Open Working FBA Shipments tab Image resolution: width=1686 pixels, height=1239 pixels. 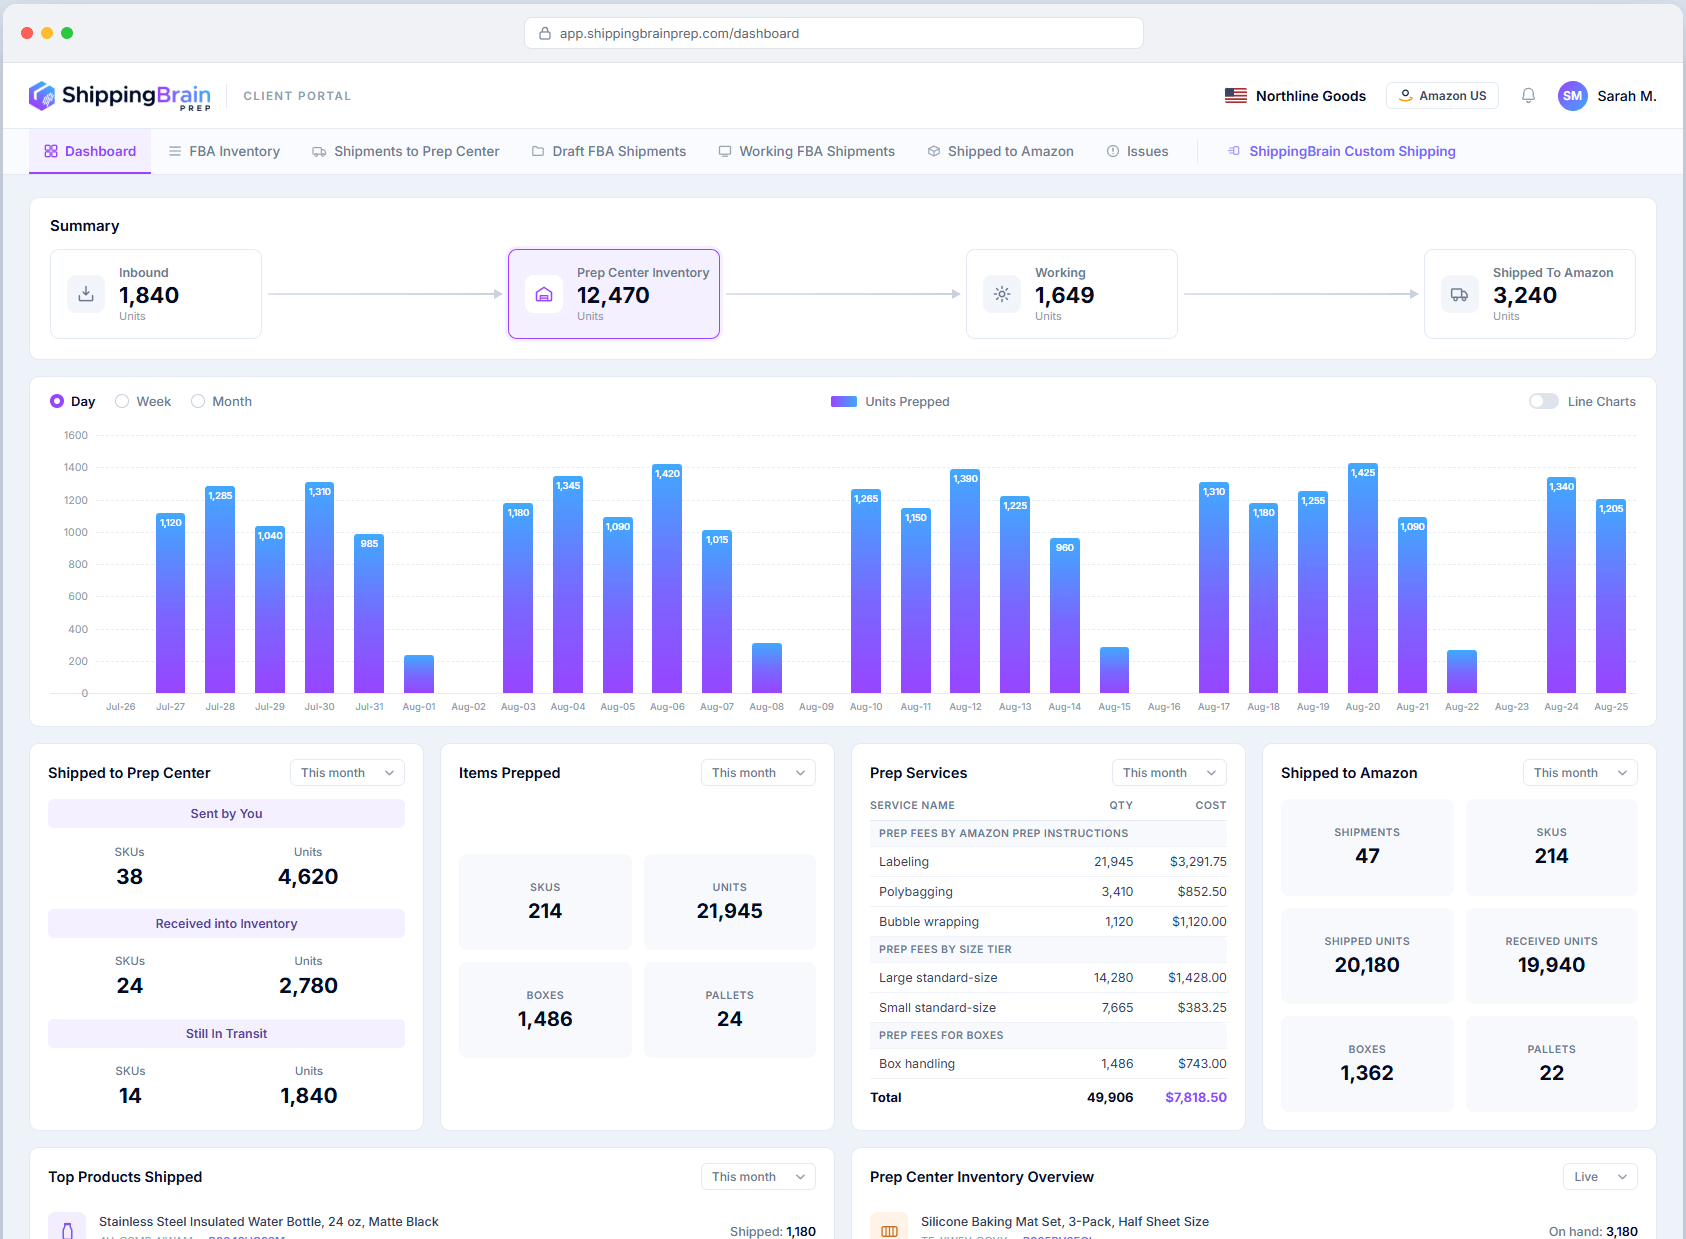click(807, 151)
